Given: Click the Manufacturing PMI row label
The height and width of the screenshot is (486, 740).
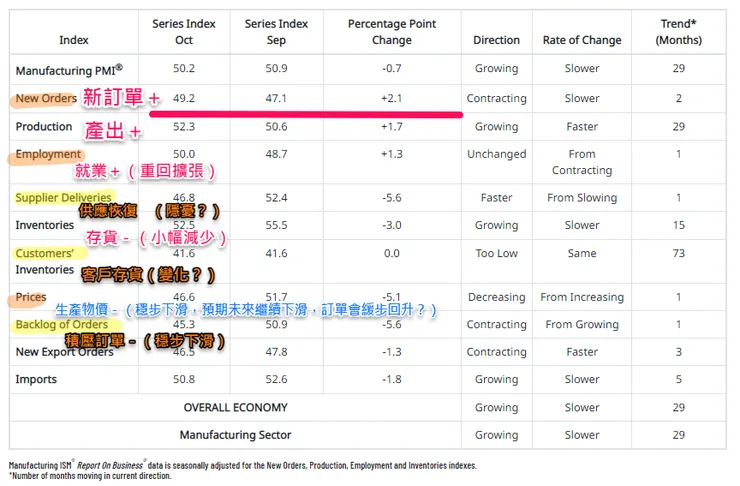Looking at the screenshot, I should (69, 69).
